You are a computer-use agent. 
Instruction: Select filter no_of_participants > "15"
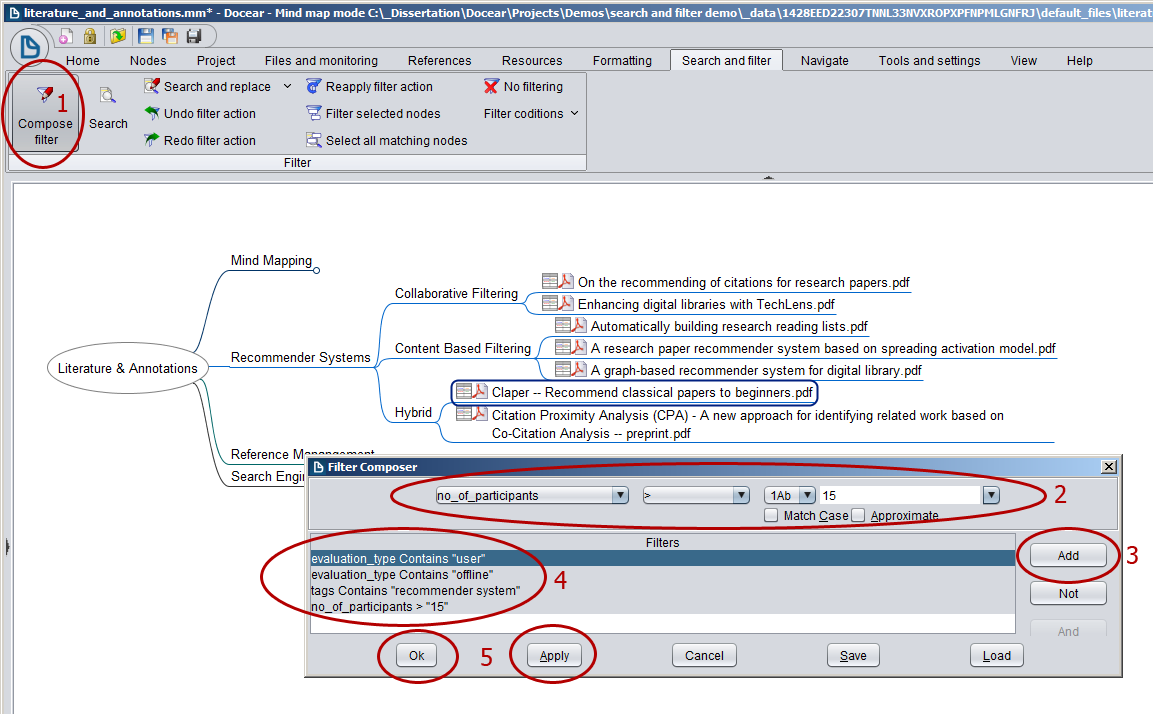pos(663,607)
